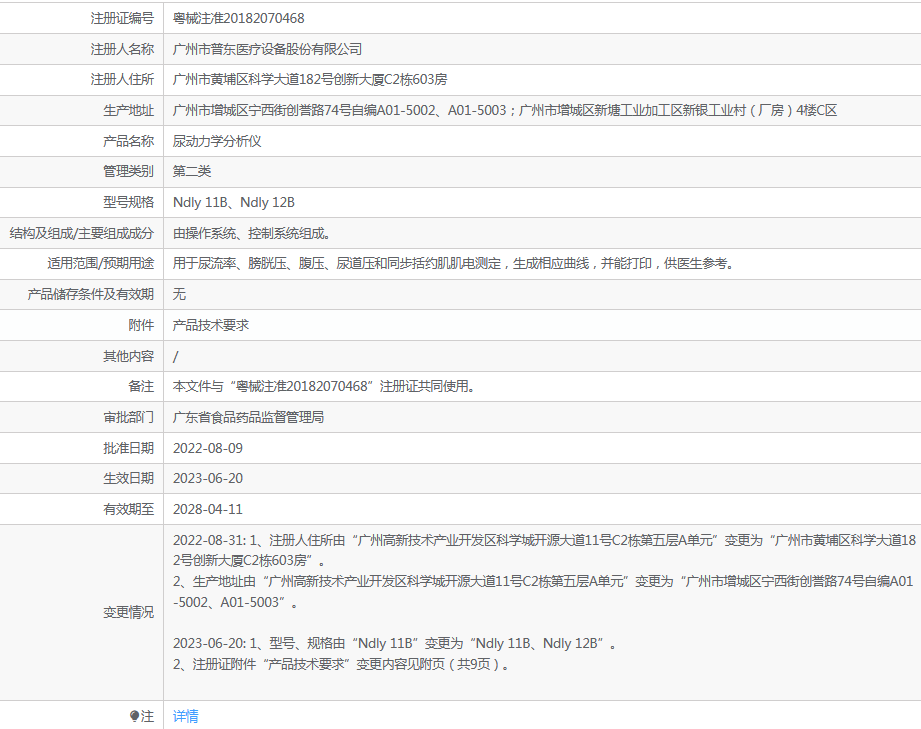
Task: Click the 生效日期 label
Action: (129, 478)
